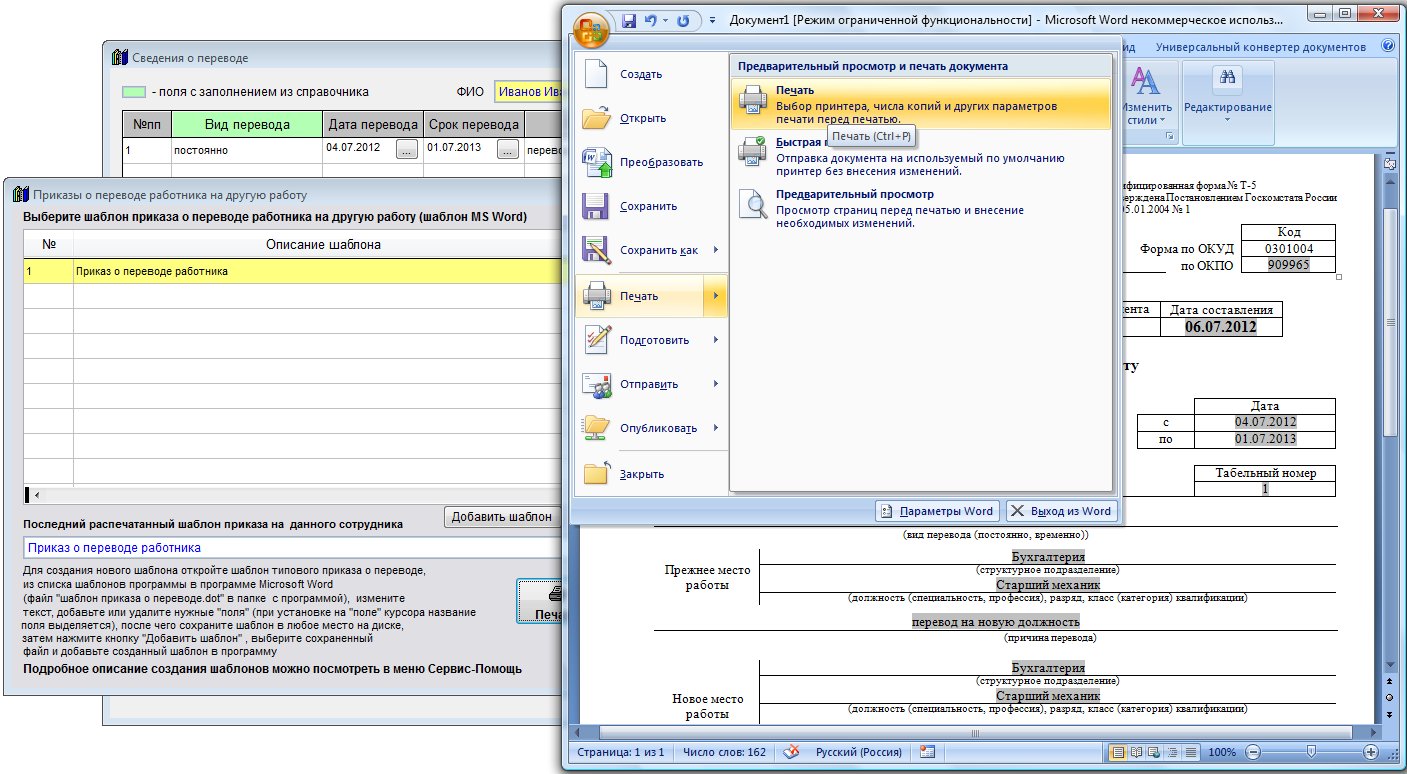This screenshot has height=774, width=1407.
Task: Expand the Сохранить как submenu arrow
Action: coord(716,250)
